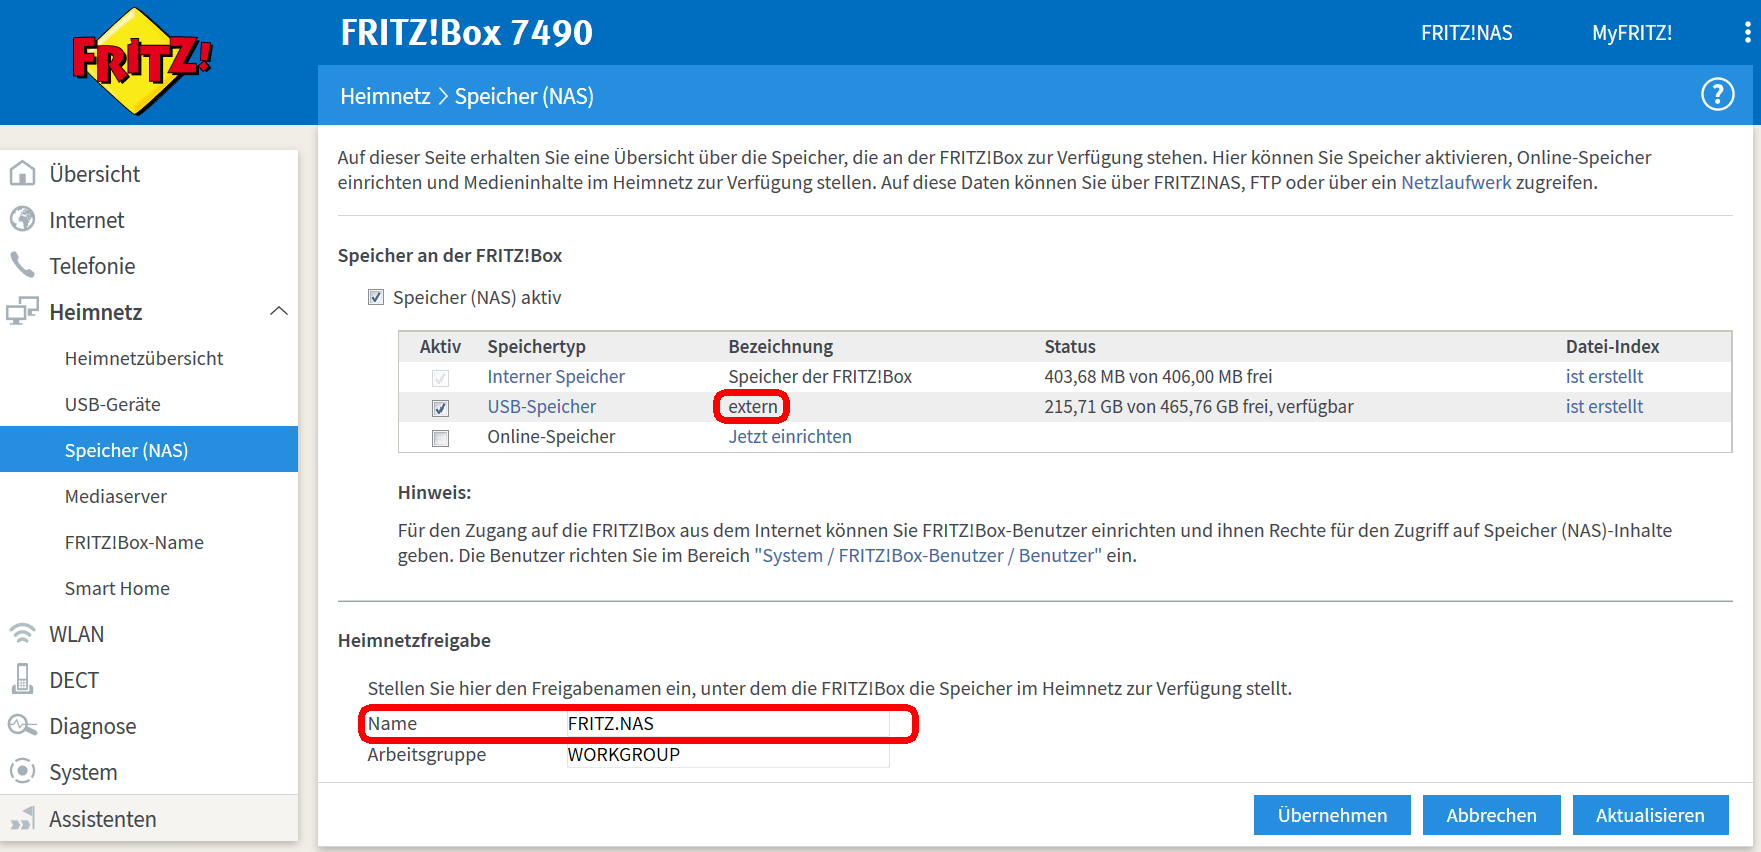Click the Telefonie phone icon
The image size is (1761, 852).
(x=22, y=265)
